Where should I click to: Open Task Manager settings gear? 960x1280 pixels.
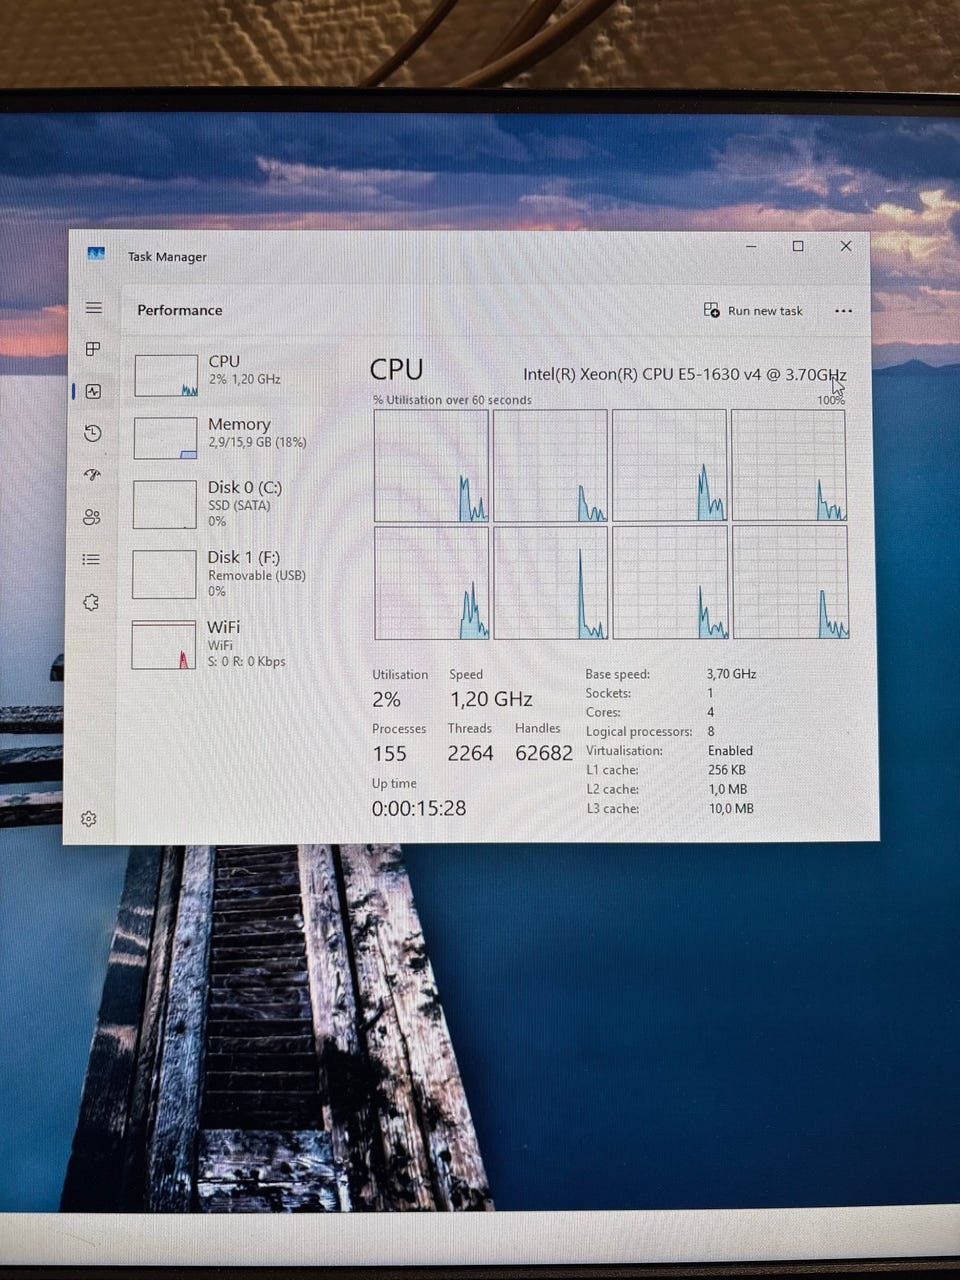click(x=89, y=819)
